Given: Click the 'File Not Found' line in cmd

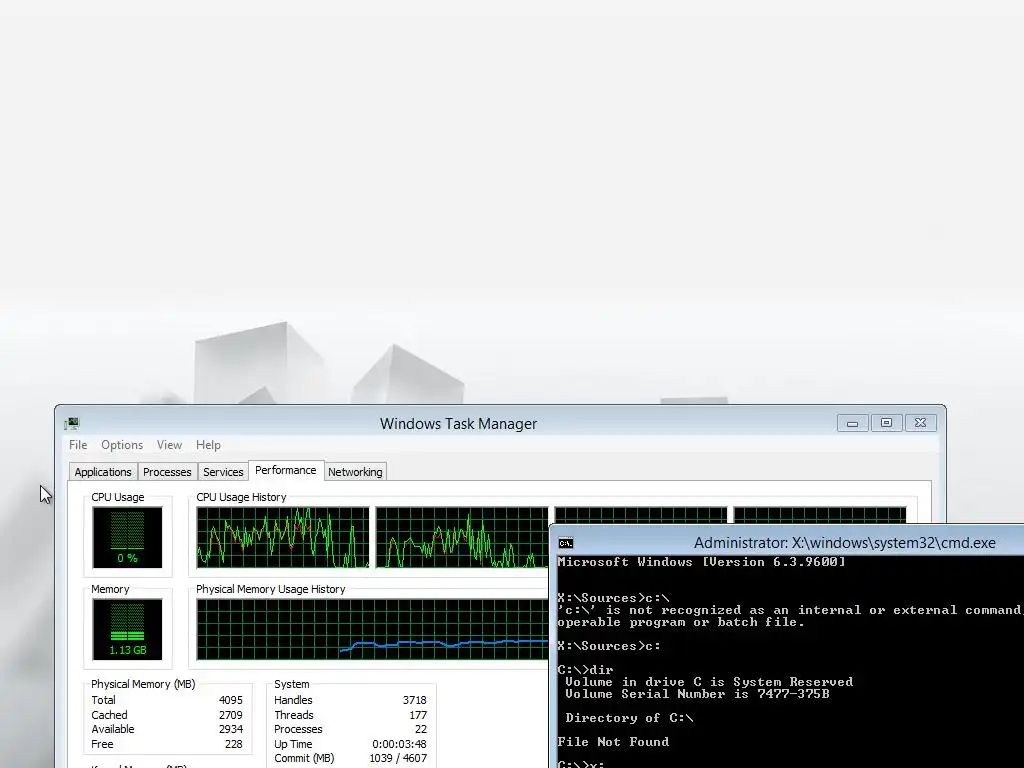Looking at the screenshot, I should click(613, 742).
